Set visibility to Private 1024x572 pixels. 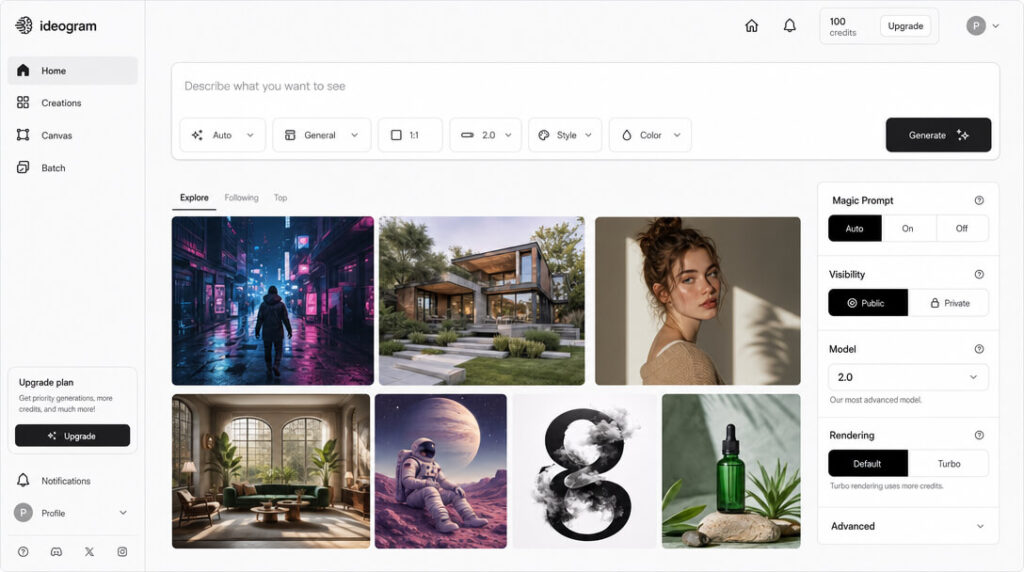pyautogui.click(x=948, y=303)
